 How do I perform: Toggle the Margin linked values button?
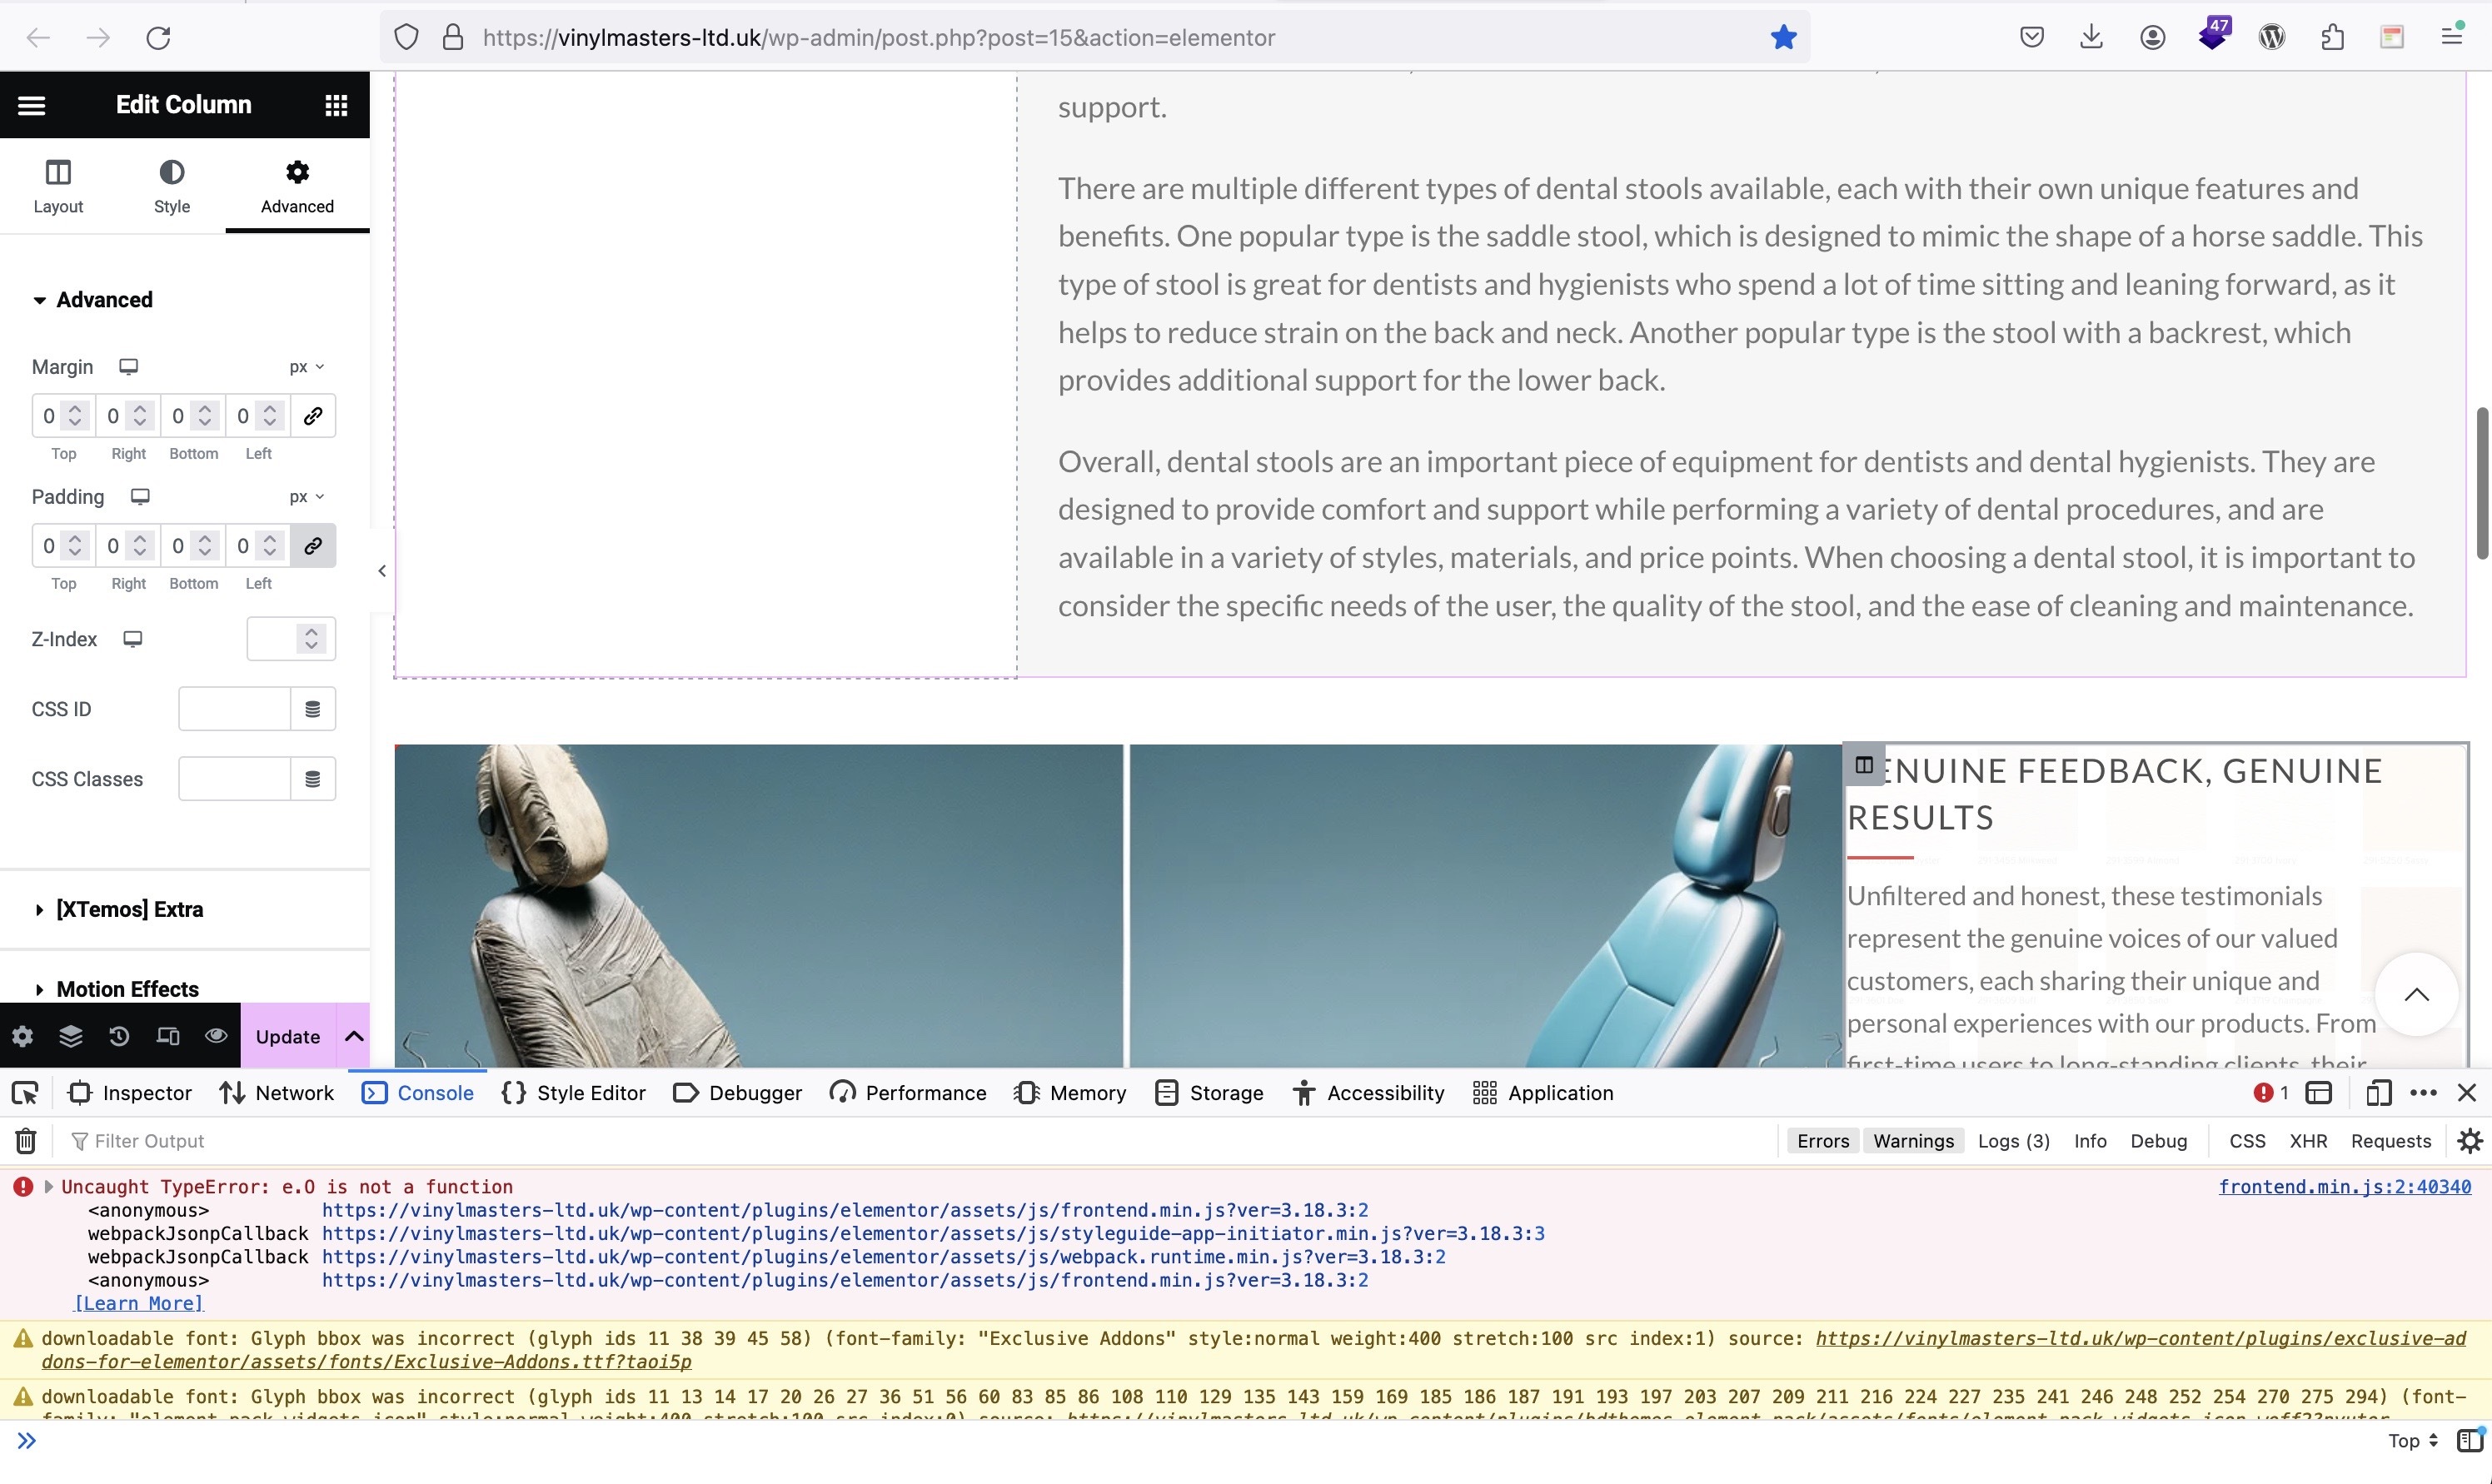point(313,416)
